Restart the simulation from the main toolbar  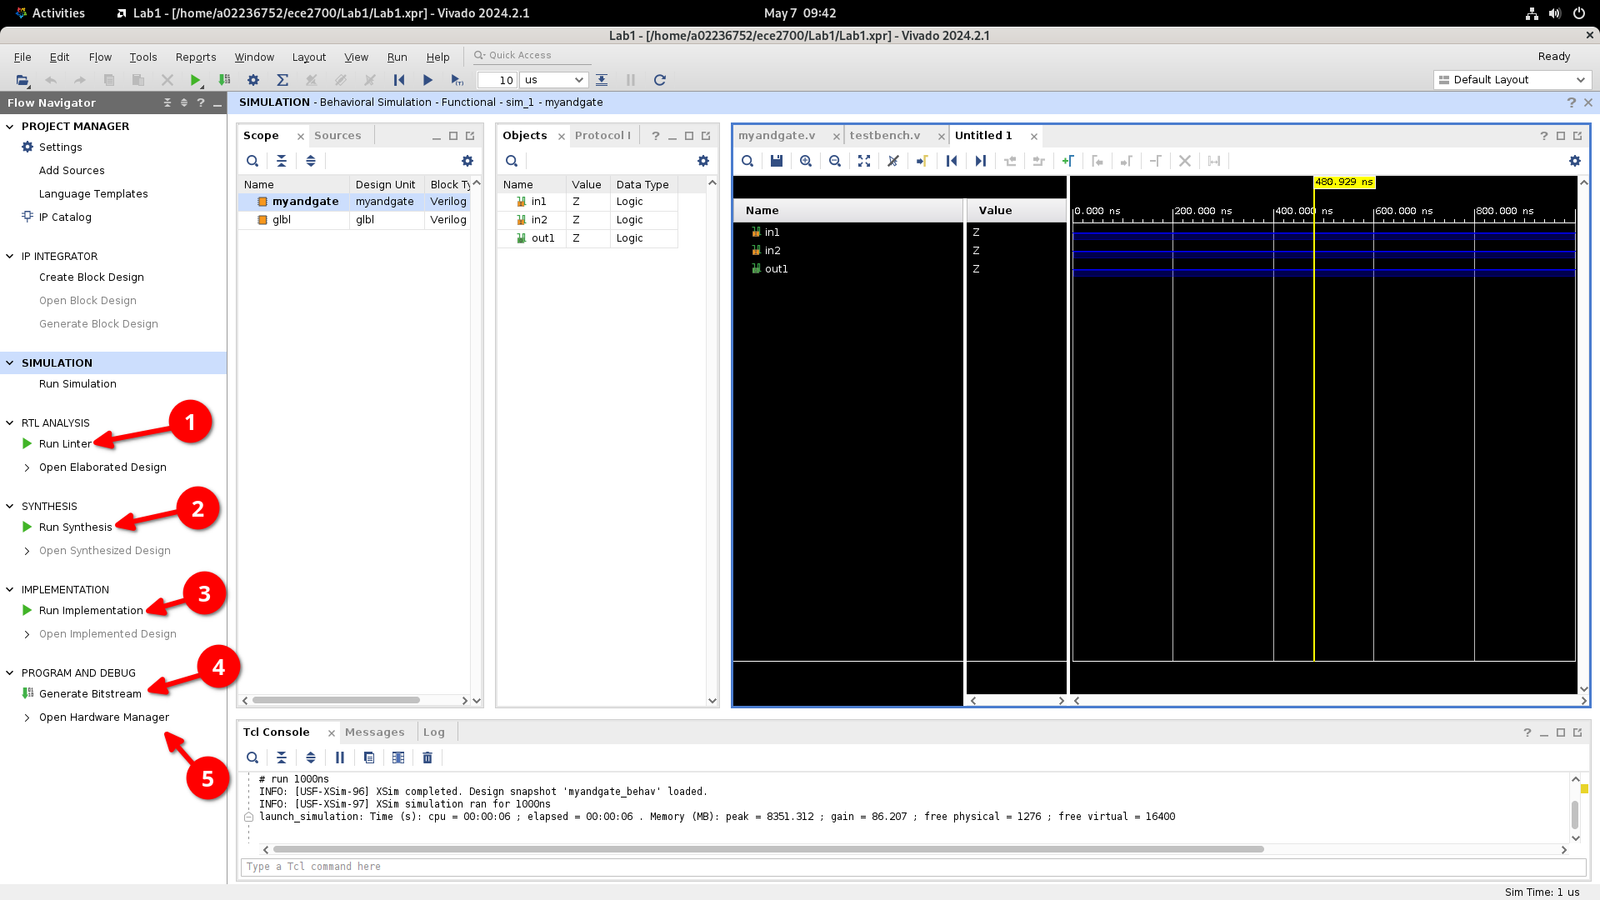(399, 80)
